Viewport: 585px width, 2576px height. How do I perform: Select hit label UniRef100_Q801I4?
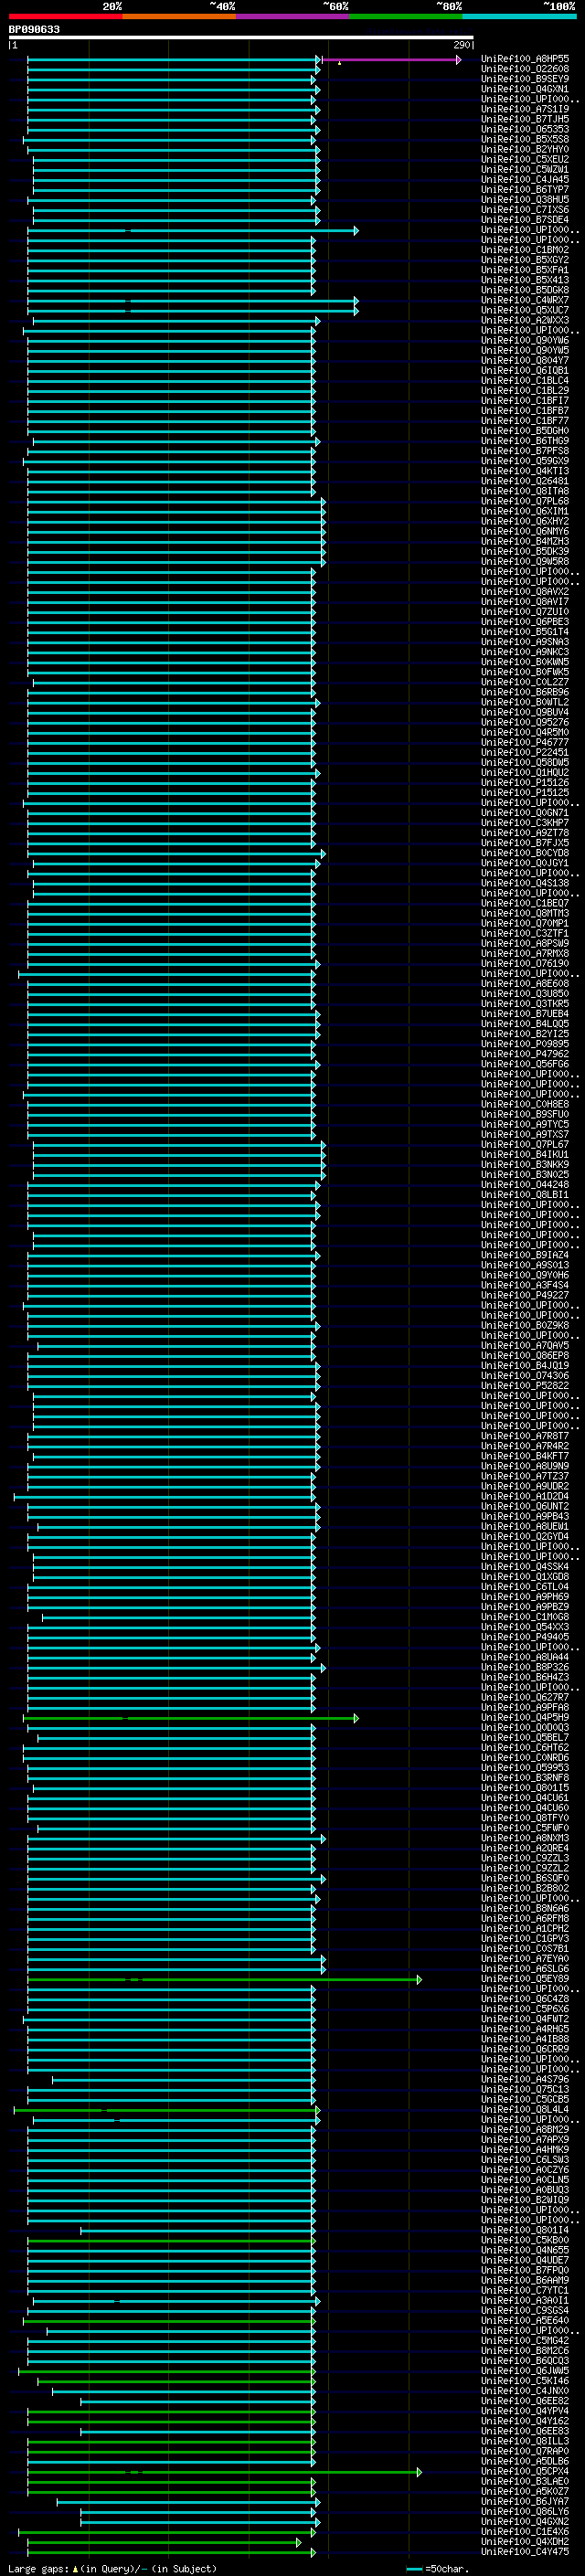(x=524, y=2230)
